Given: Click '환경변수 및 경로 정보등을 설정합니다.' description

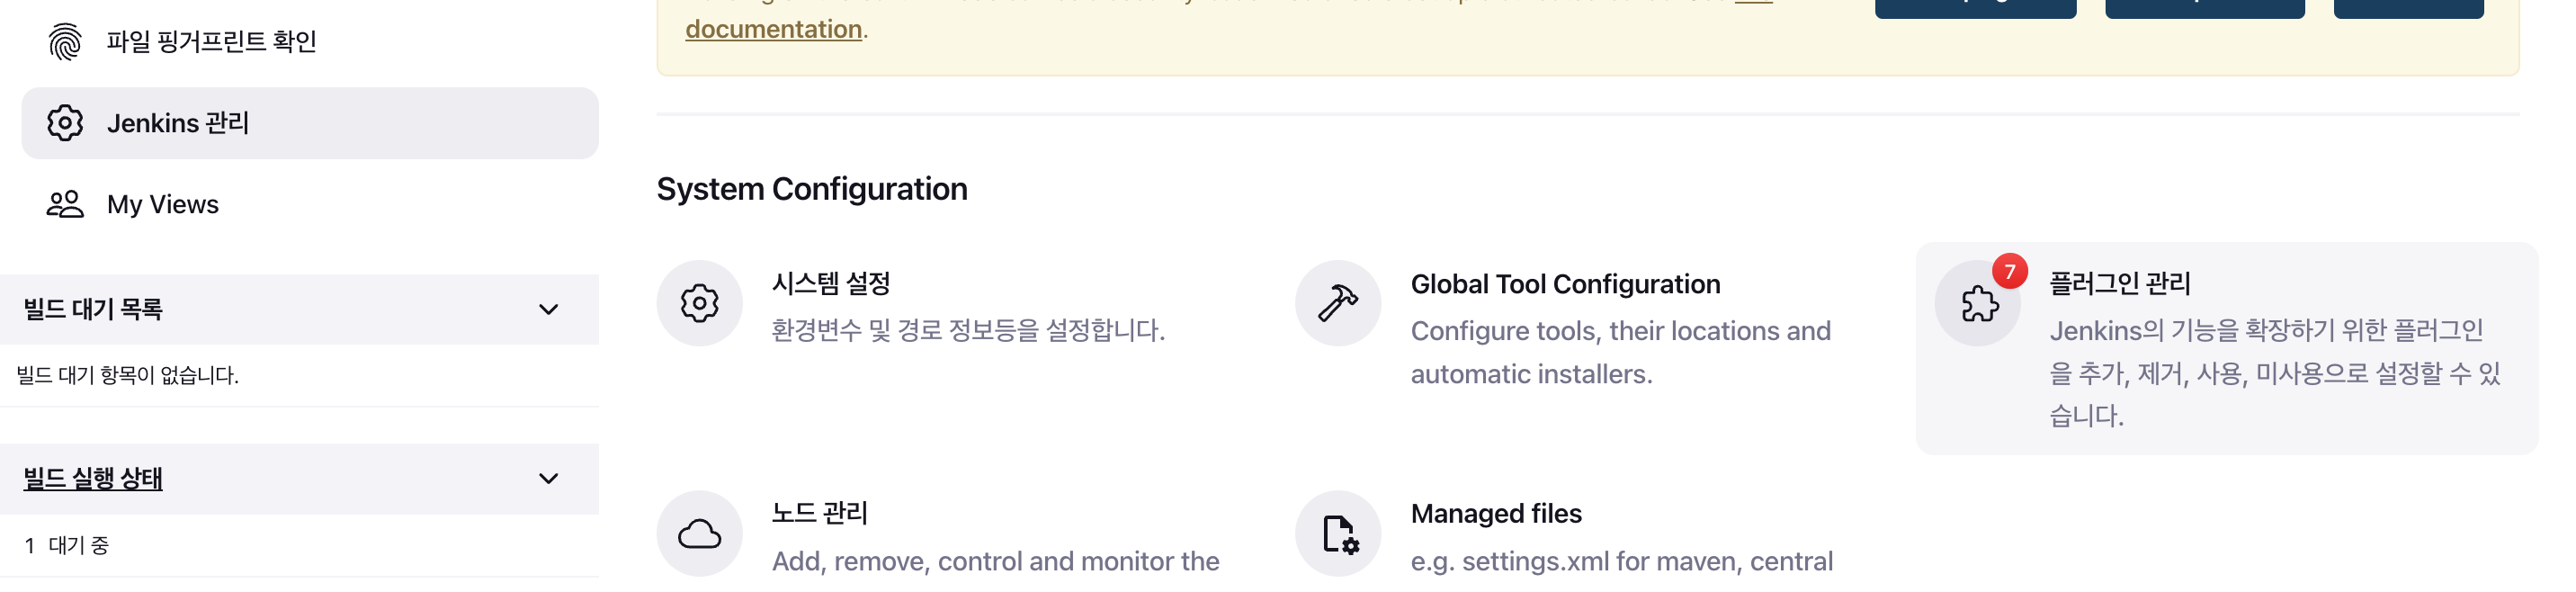Looking at the screenshot, I should (x=967, y=330).
